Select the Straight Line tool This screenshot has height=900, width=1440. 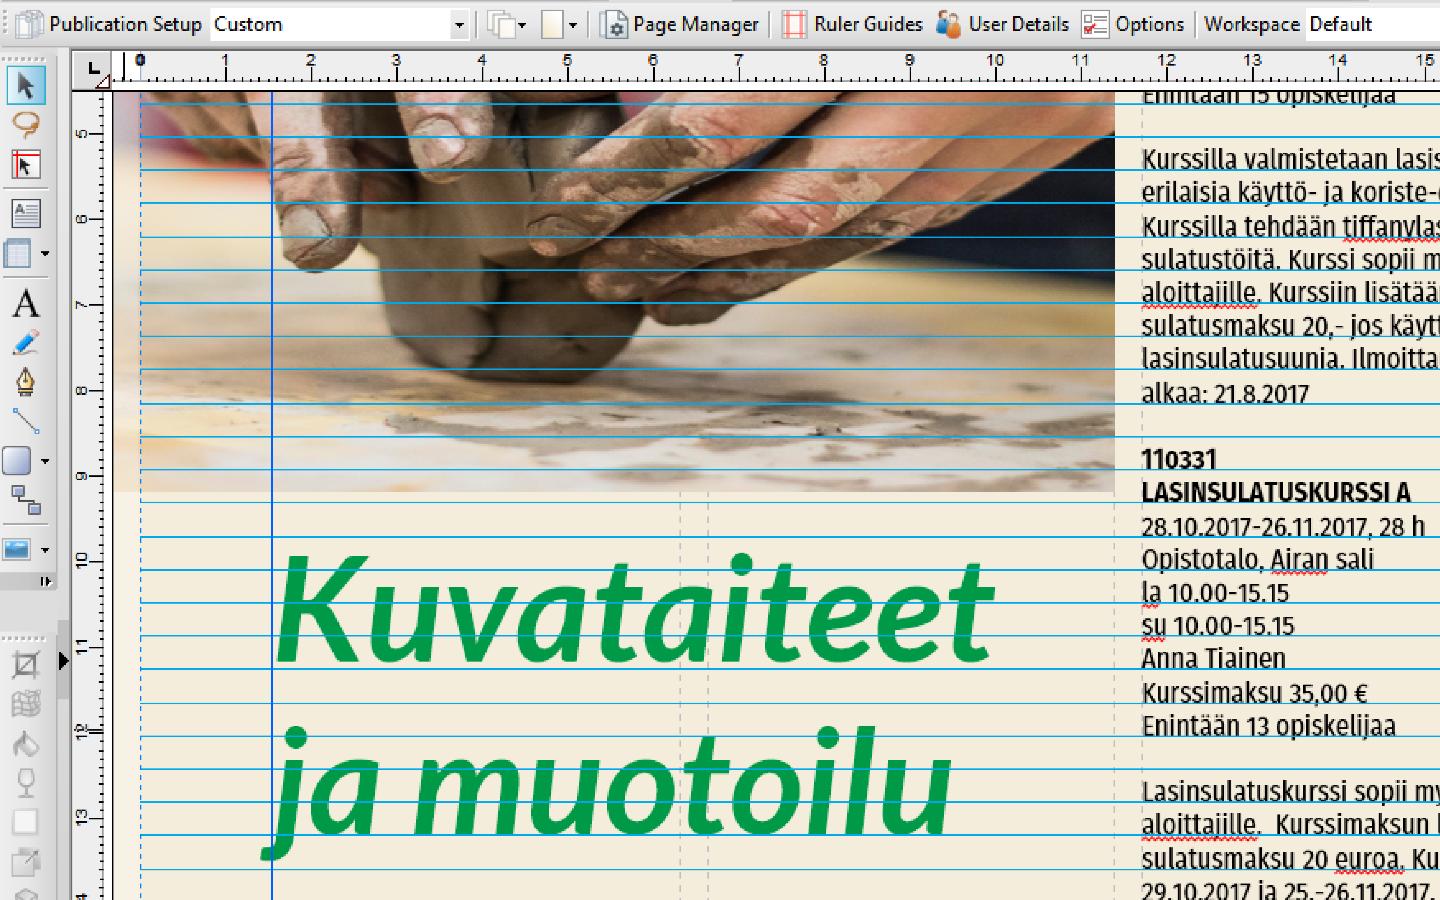point(25,421)
